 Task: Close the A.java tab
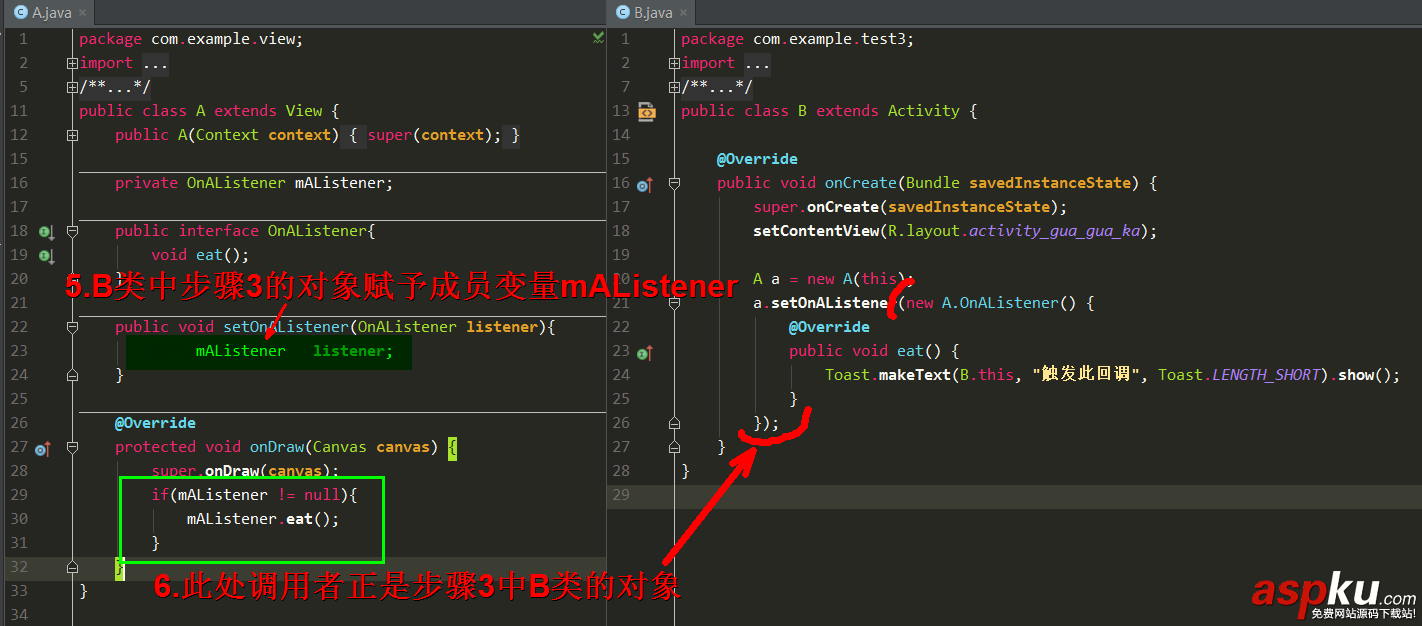pos(83,14)
